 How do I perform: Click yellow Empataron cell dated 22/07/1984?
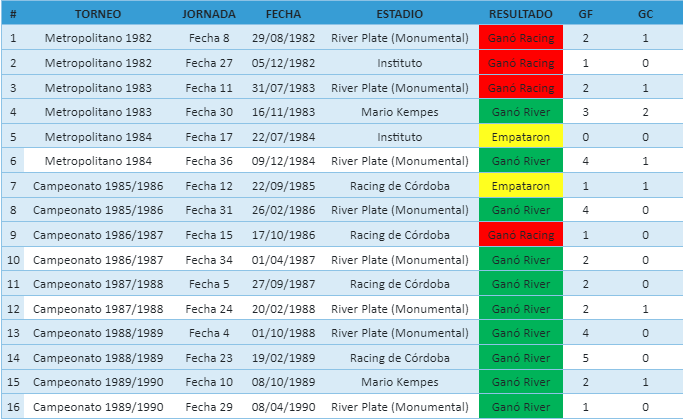pos(521,136)
